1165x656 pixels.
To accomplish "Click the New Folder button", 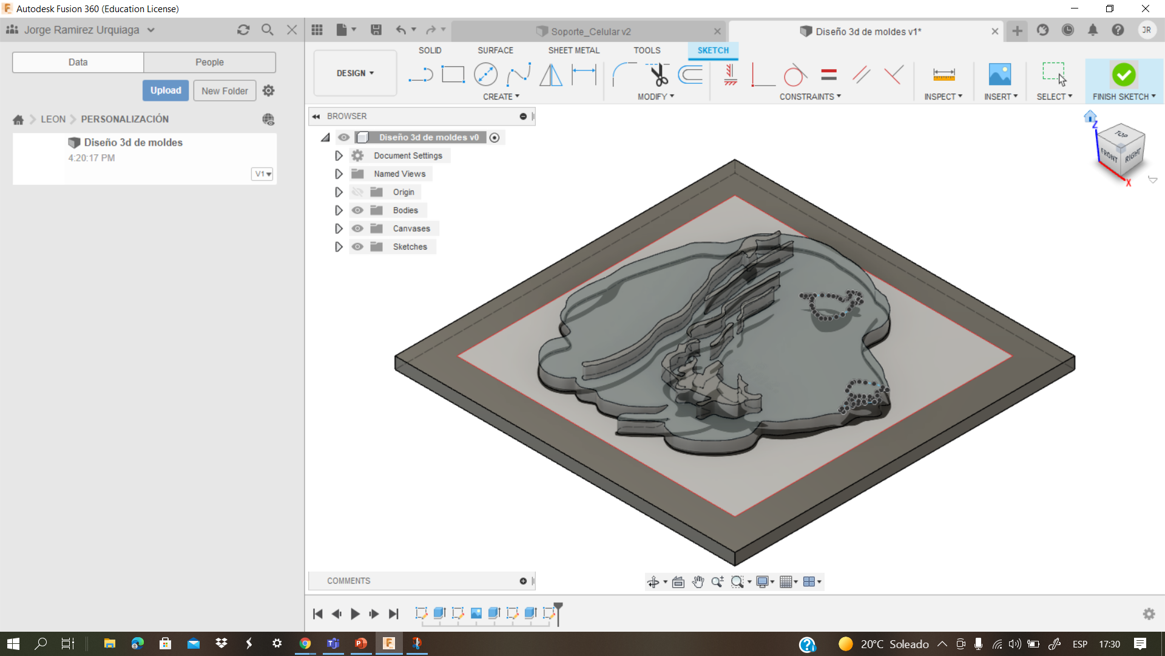I will [224, 91].
